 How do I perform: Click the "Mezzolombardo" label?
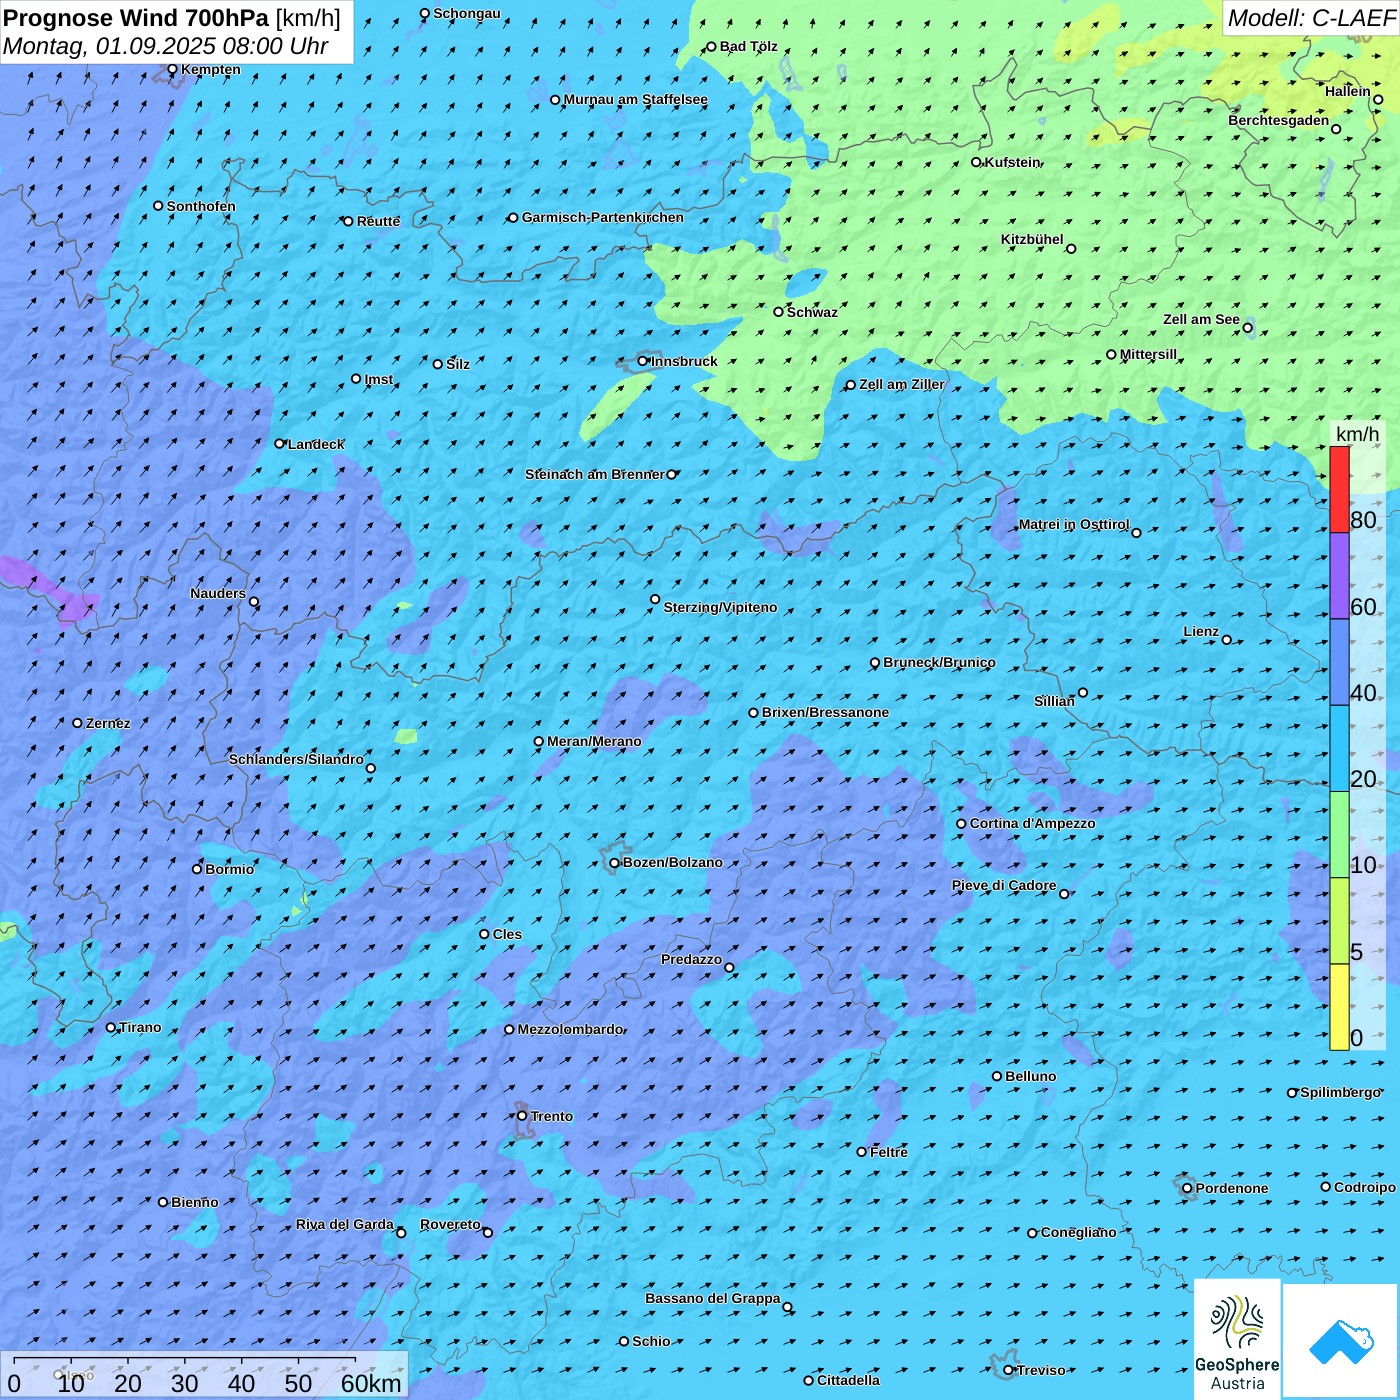pyautogui.click(x=571, y=1029)
